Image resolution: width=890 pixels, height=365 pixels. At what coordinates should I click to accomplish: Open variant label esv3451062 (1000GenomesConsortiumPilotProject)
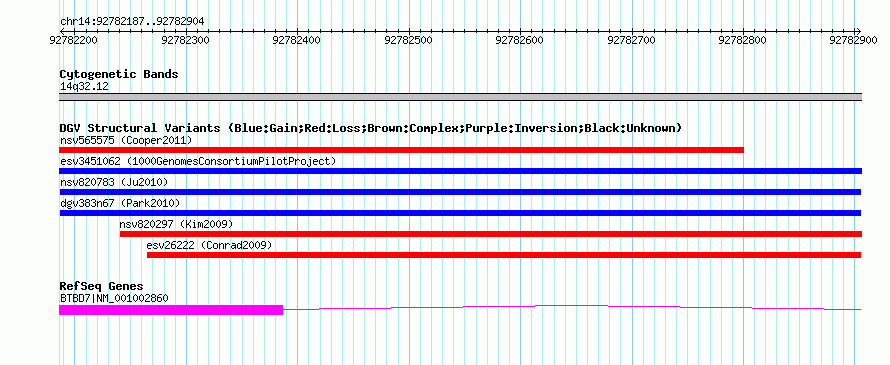198,161
